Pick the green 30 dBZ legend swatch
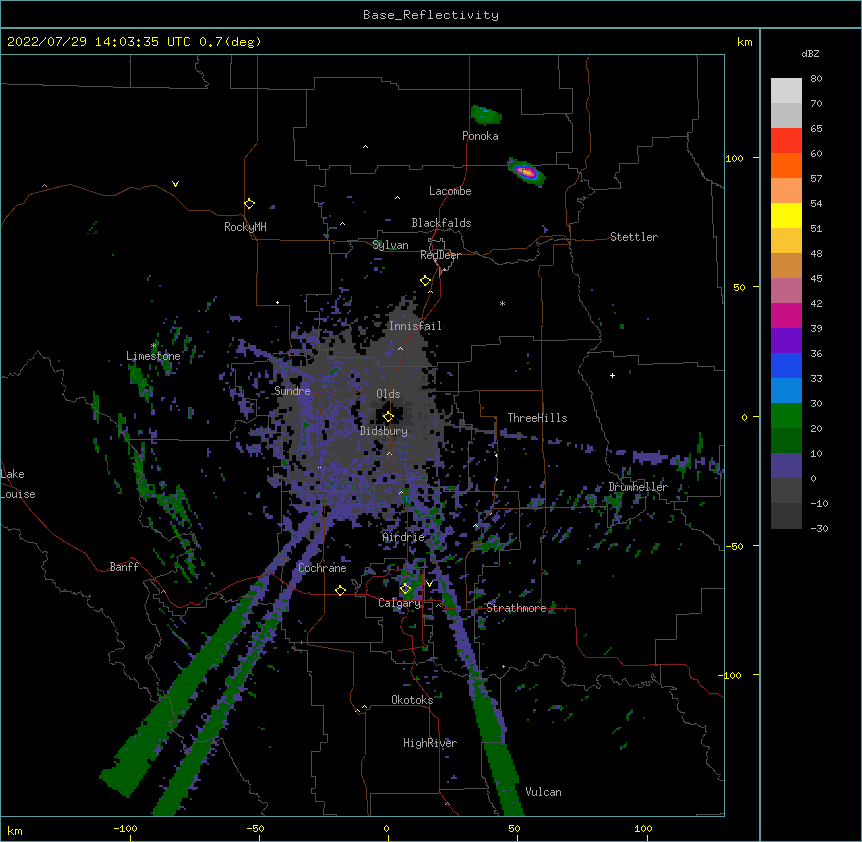The image size is (862, 842). pyautogui.click(x=786, y=416)
